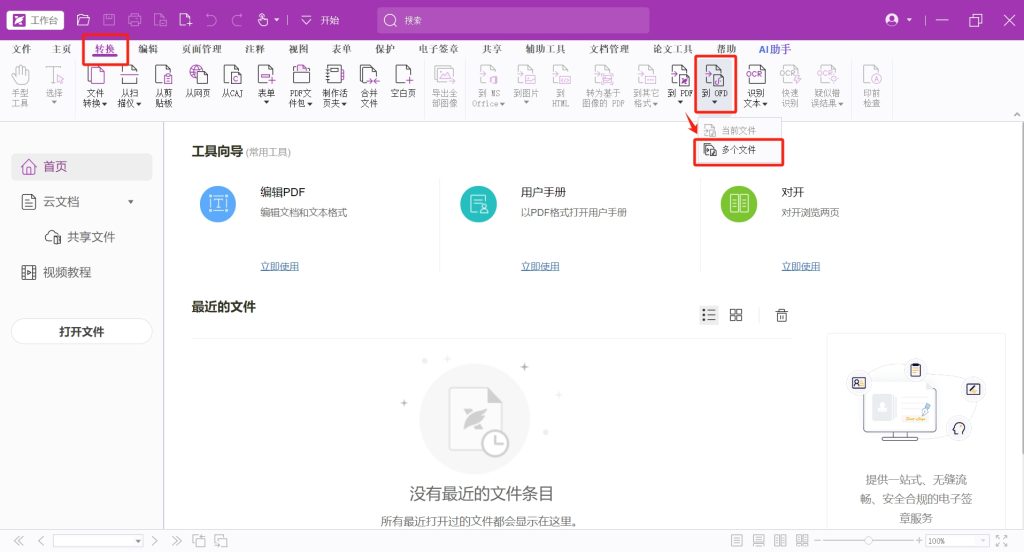Screen dimensions: 1024x552
Task: Click the 打开文件 button
Action: [x=81, y=332]
